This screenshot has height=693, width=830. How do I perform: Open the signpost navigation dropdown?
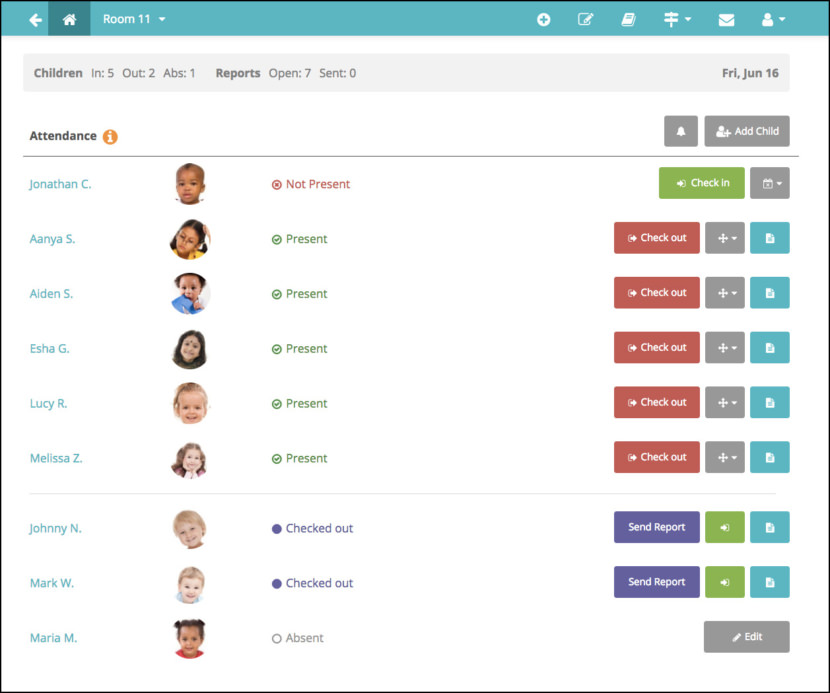[x=677, y=20]
